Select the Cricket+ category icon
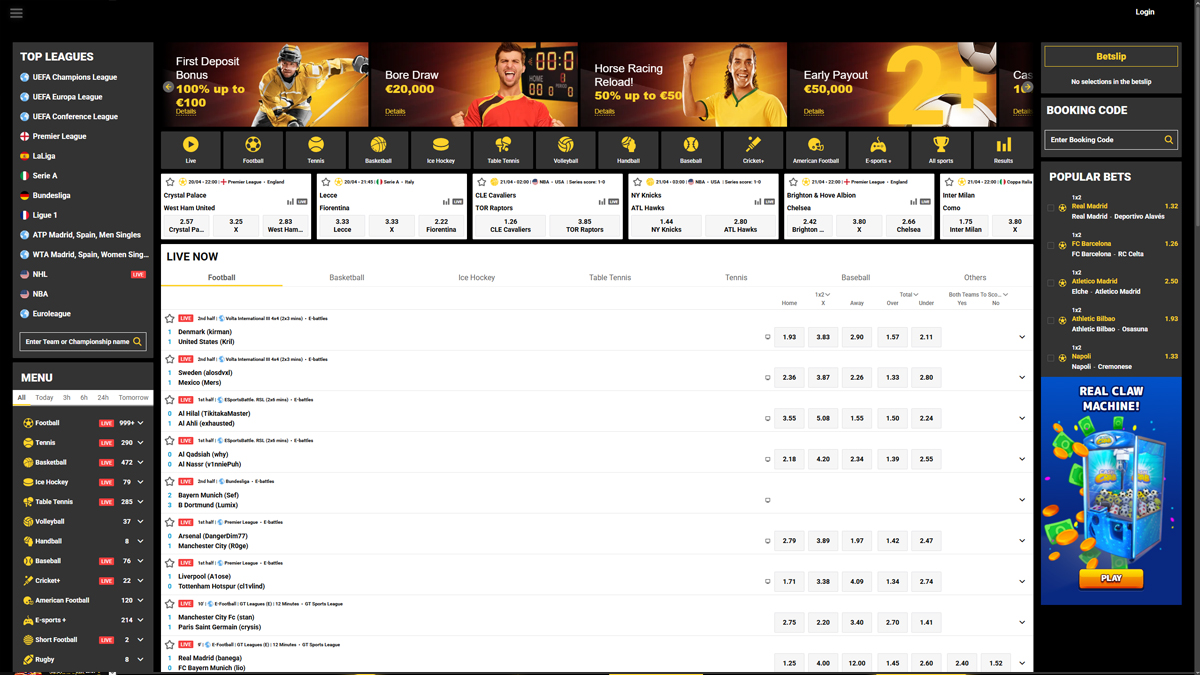The image size is (1200, 675). point(753,145)
